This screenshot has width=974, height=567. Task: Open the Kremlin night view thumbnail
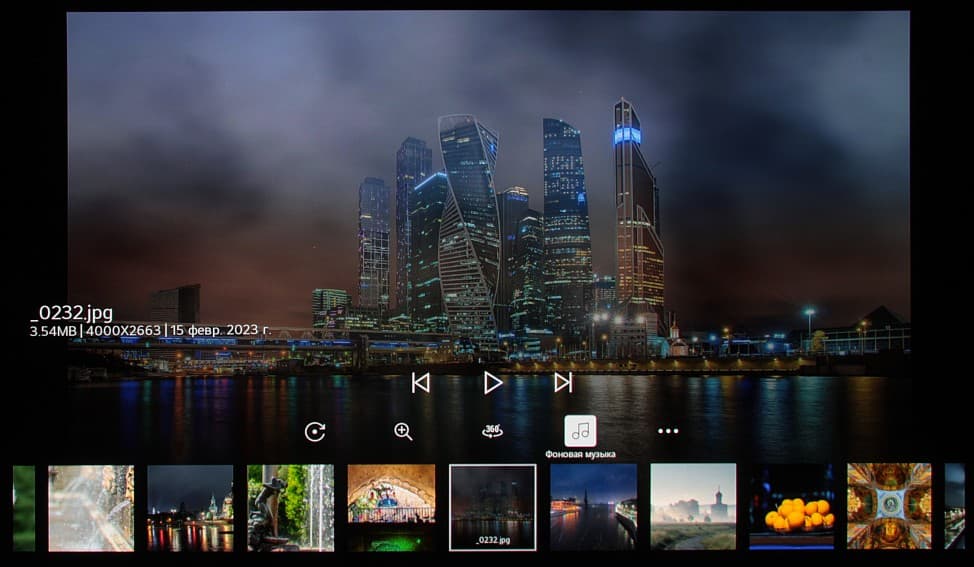[190, 508]
